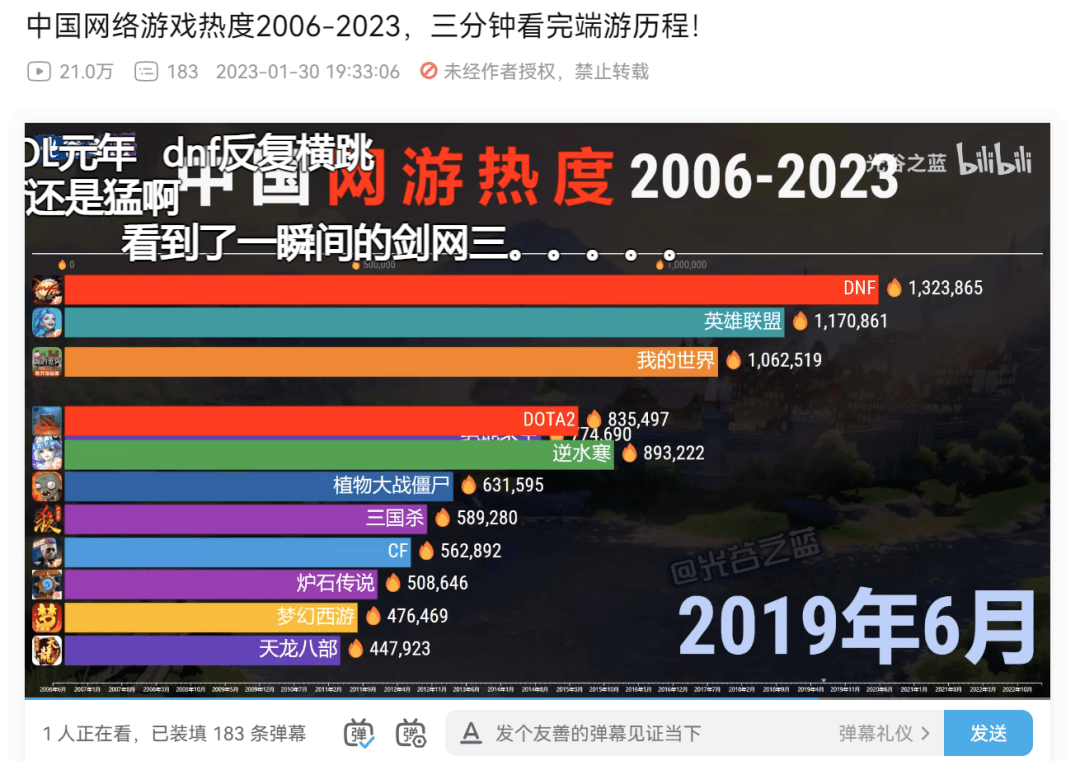This screenshot has height=761, width=1080.
Task: Click the danmaku count icon beside 183
Action: coord(146,72)
